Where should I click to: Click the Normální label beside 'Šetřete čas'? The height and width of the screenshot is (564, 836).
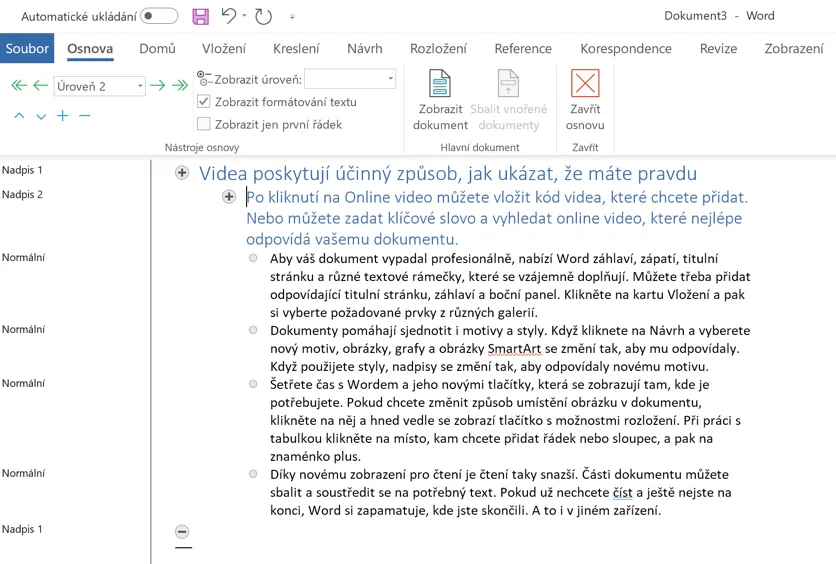pyautogui.click(x=23, y=383)
